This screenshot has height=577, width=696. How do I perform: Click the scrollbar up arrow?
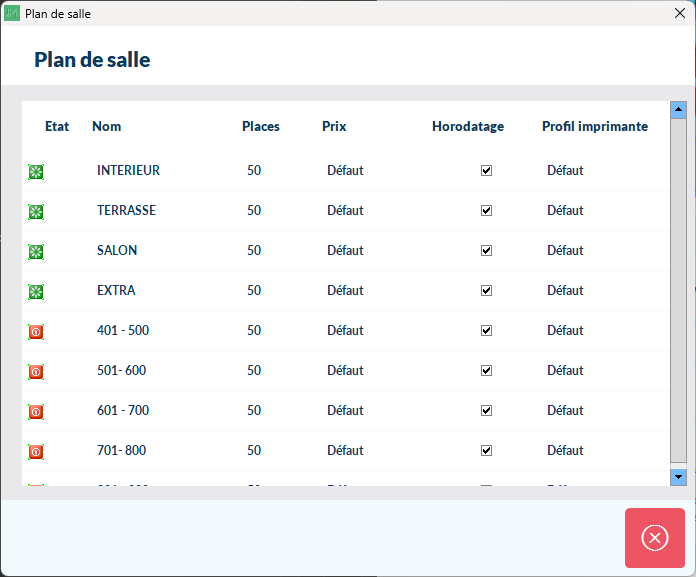(x=678, y=110)
